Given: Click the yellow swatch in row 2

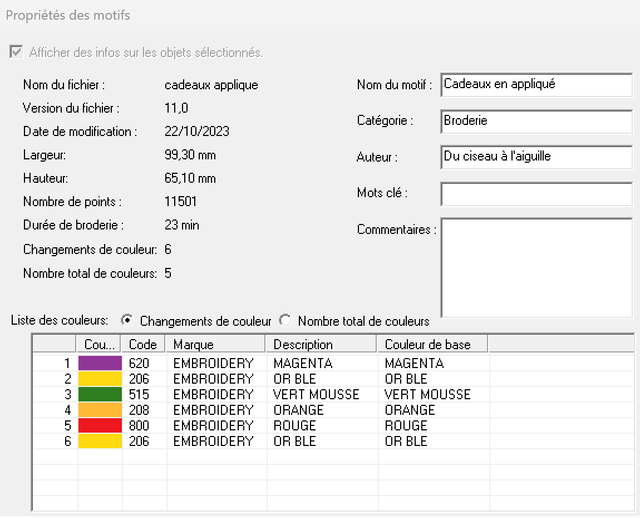Looking at the screenshot, I should pyautogui.click(x=100, y=379).
